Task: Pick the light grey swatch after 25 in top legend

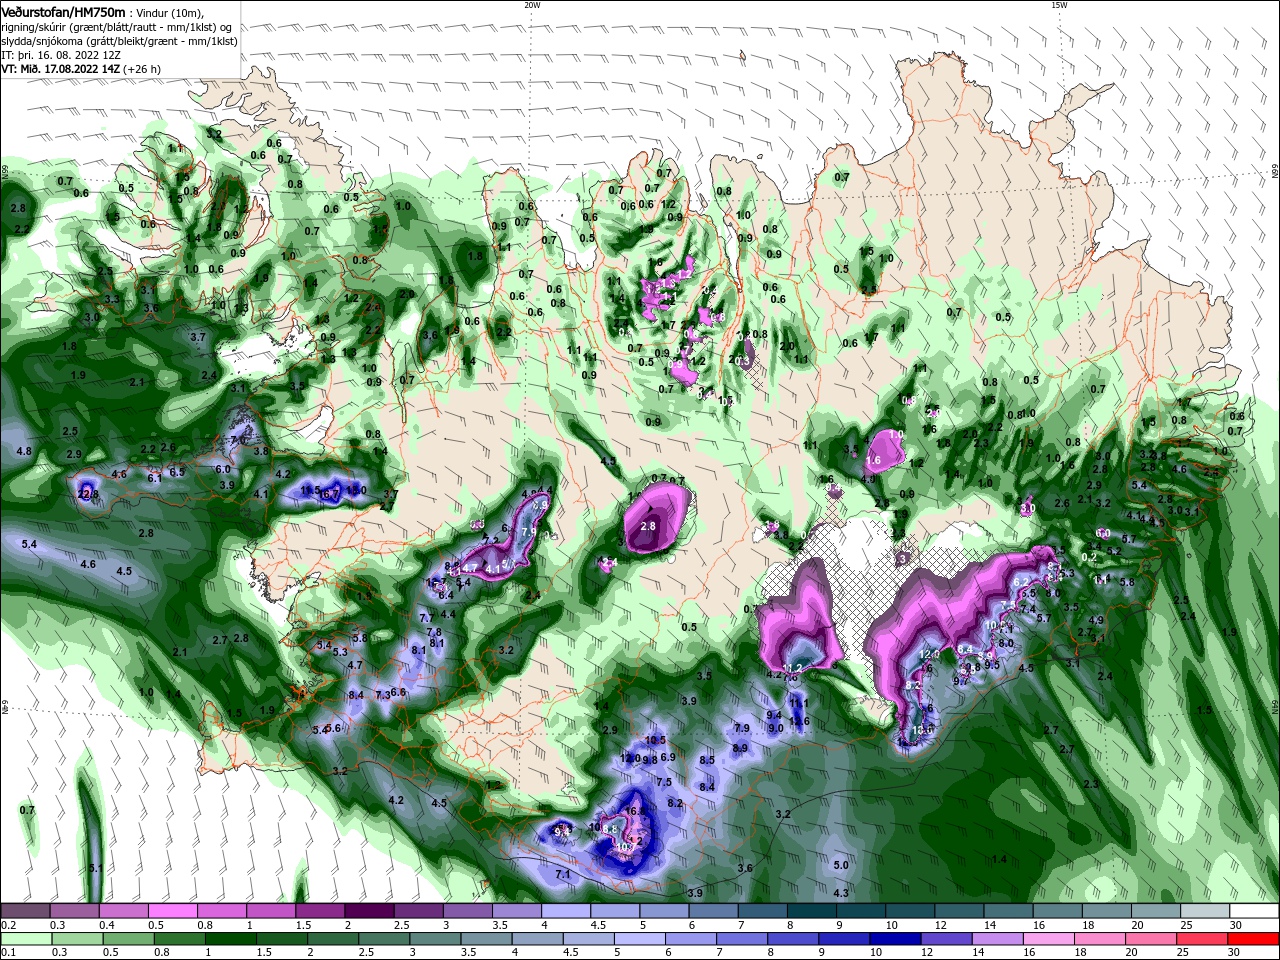Action: (x=1206, y=911)
